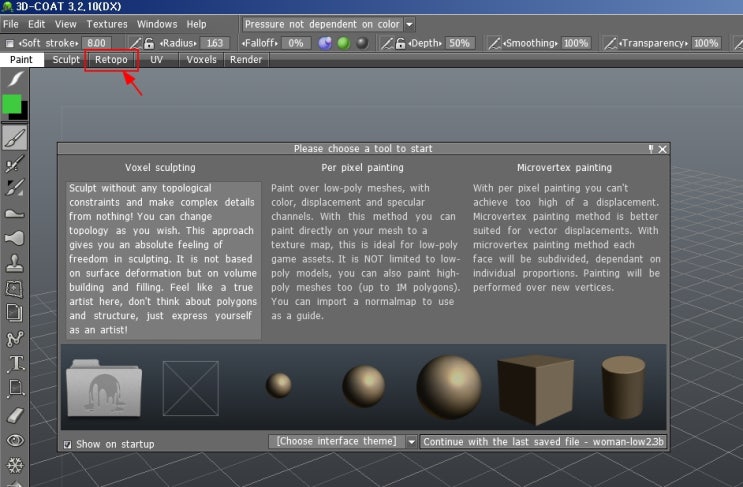Click the Transparency 100% value field

[706, 43]
